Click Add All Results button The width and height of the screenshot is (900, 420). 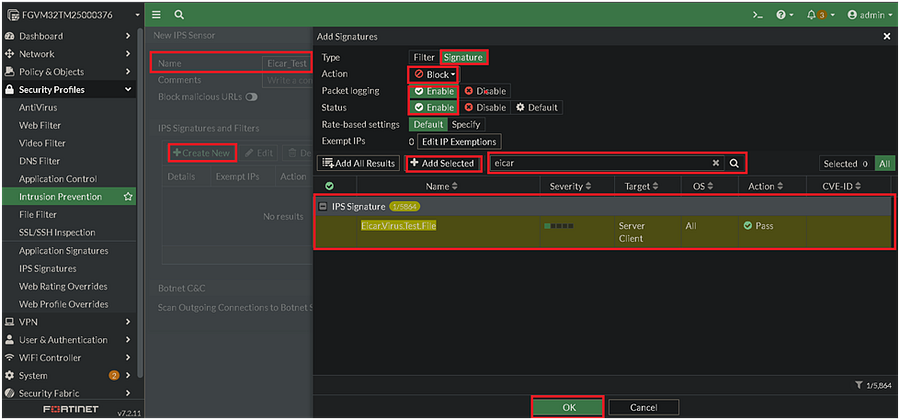359,164
